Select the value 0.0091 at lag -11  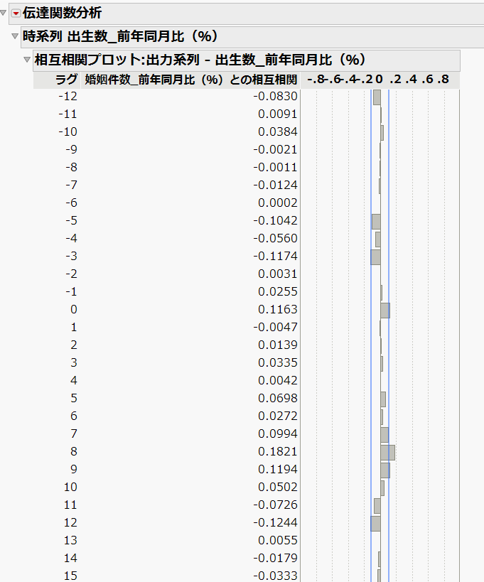278,114
